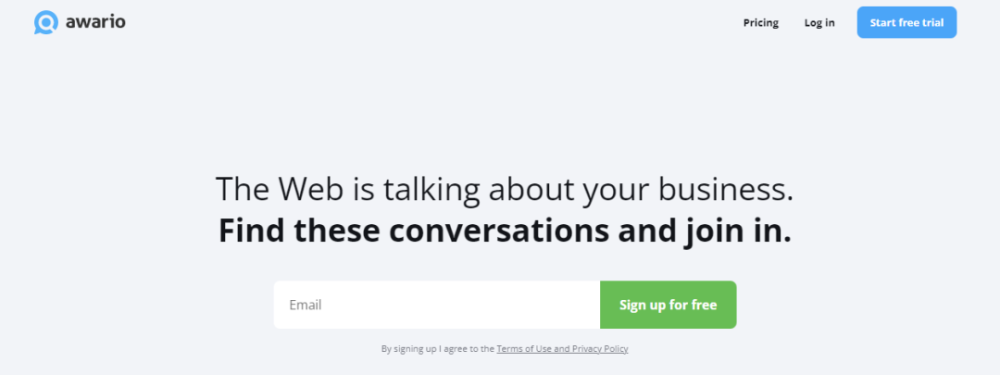The image size is (1000, 375).
Task: Click the Awario speech-bubble logo icon
Action: [x=45, y=22]
